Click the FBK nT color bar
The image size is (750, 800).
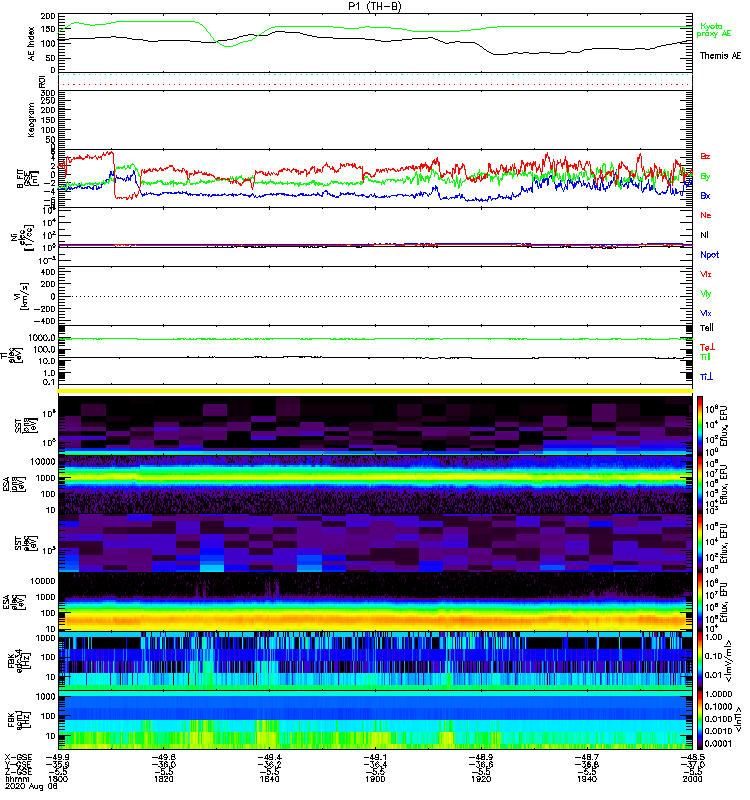tap(699, 720)
